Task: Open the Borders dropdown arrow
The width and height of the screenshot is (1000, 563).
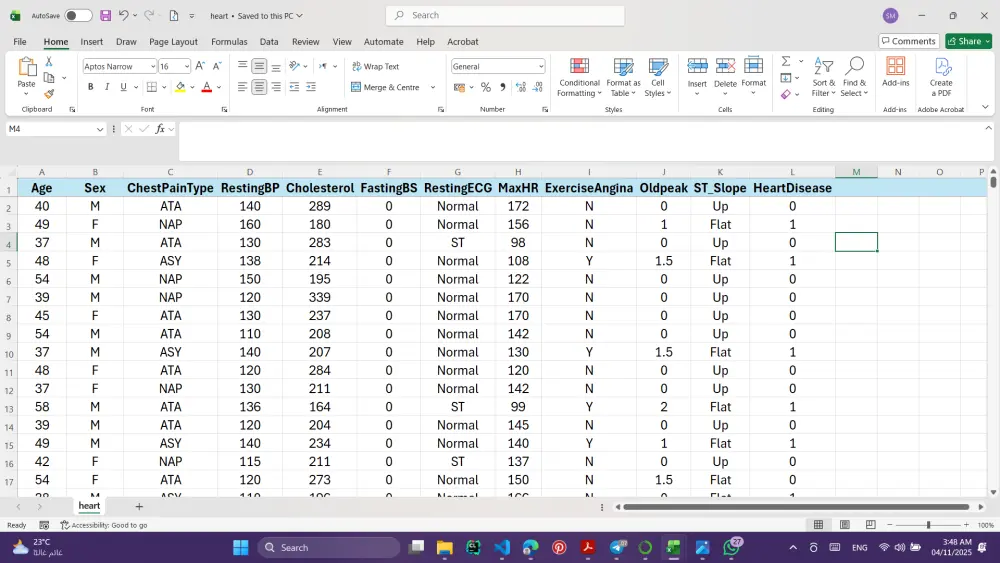Action: coord(164,87)
